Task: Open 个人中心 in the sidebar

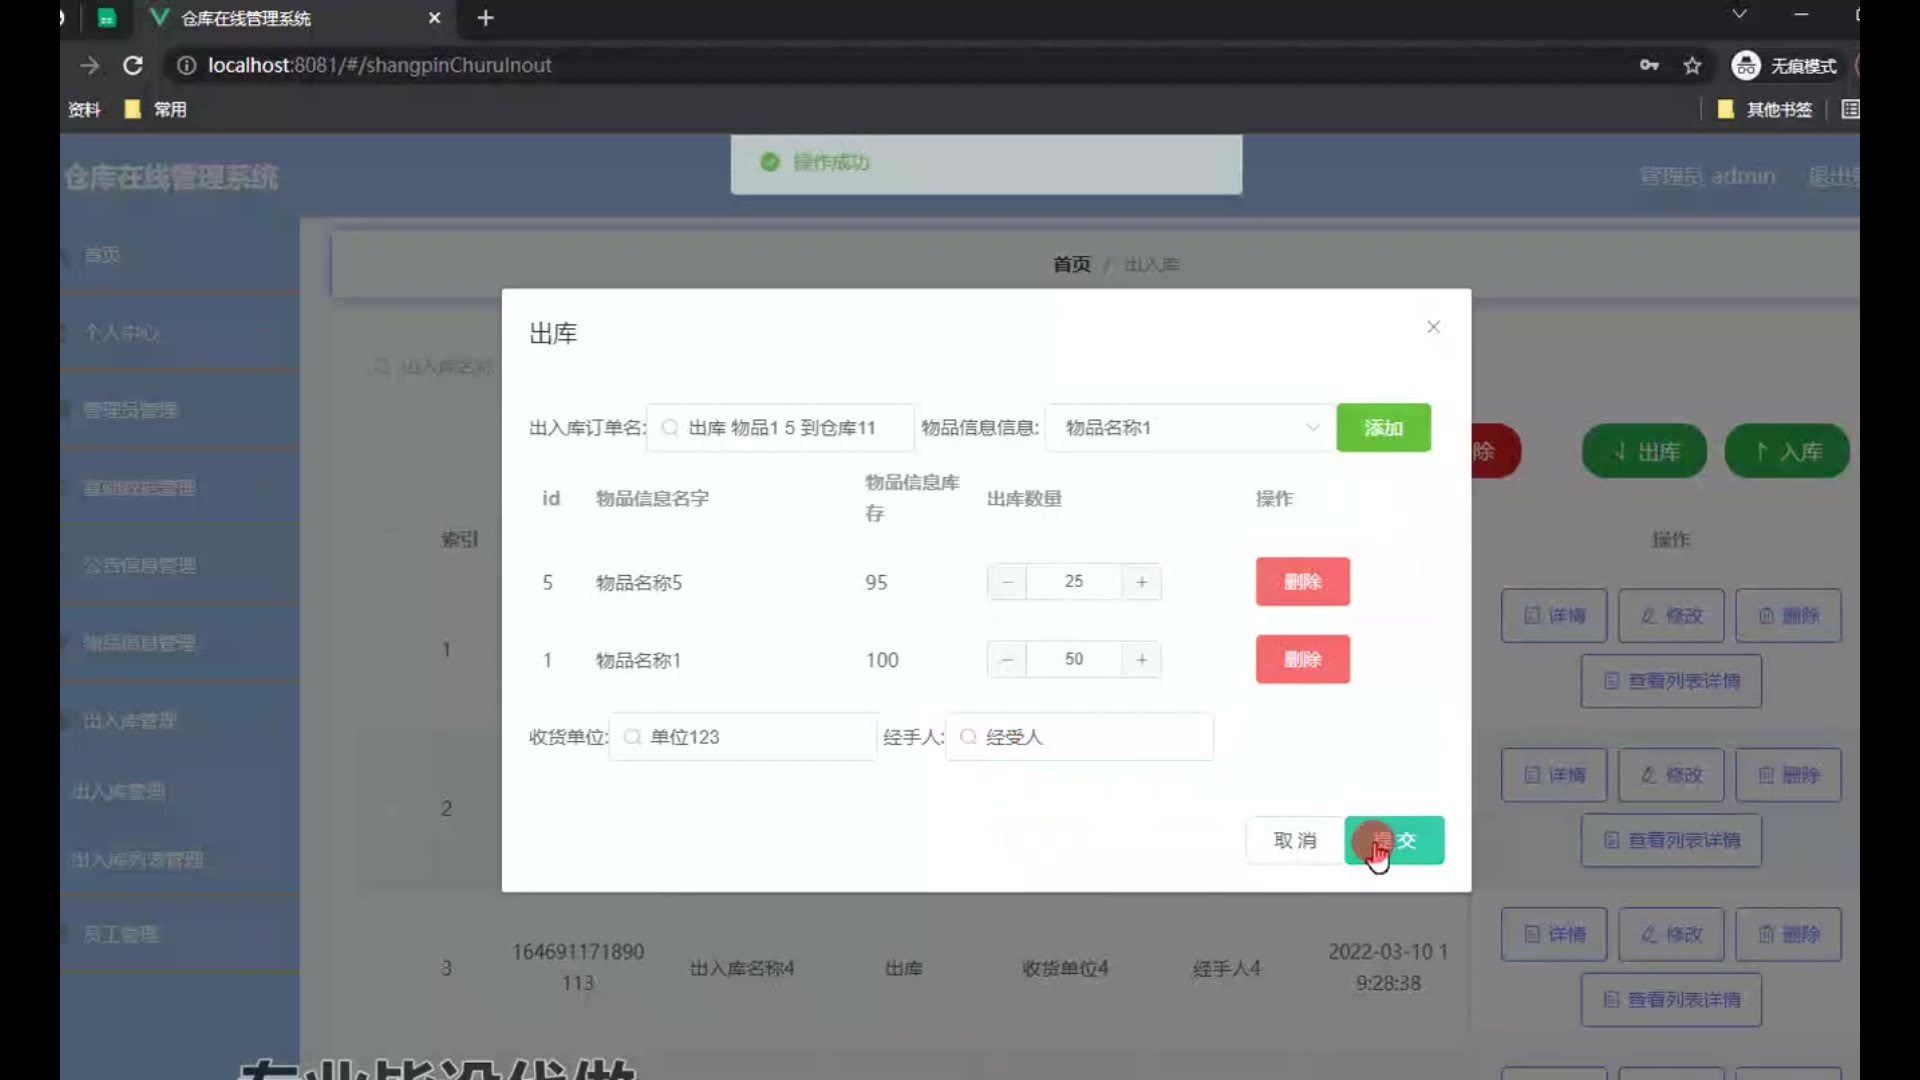Action: [122, 333]
